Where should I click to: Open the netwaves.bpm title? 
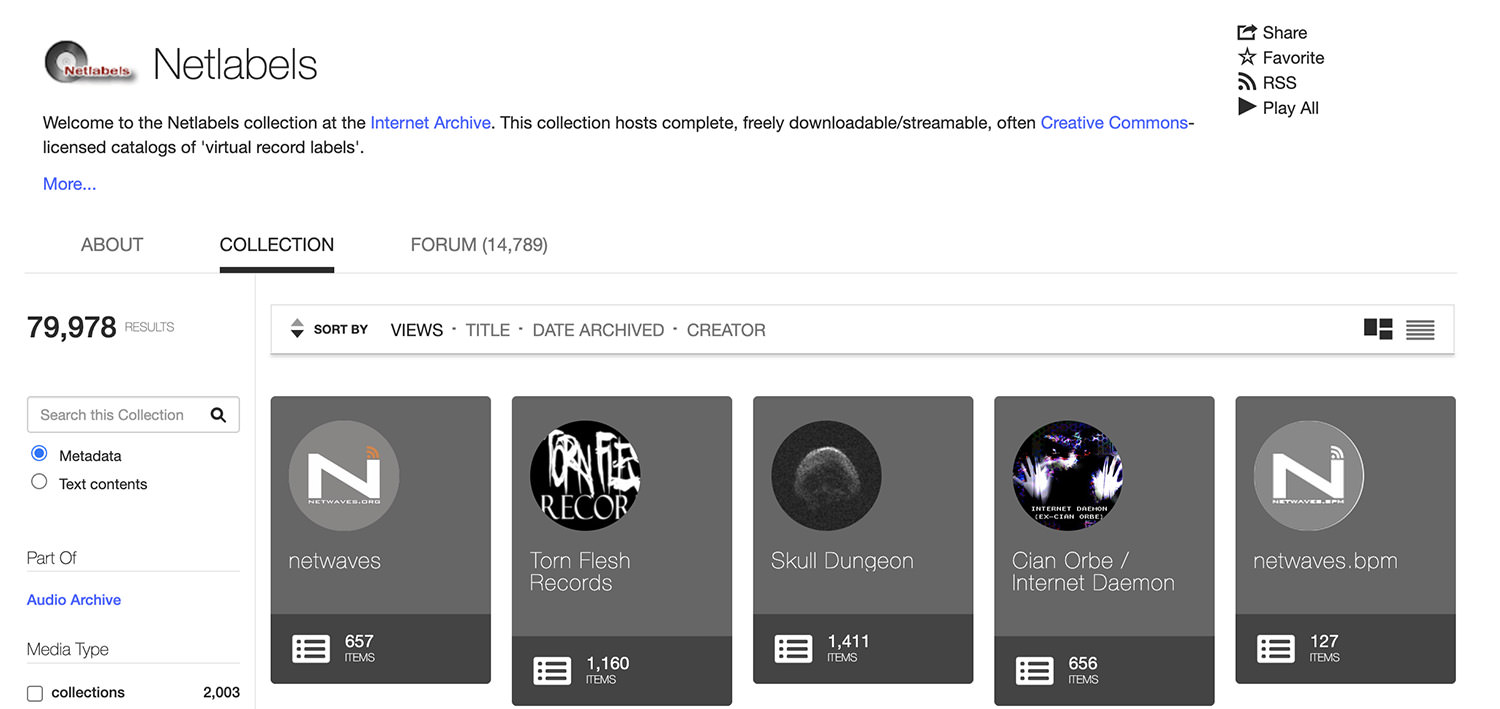pyautogui.click(x=1325, y=561)
